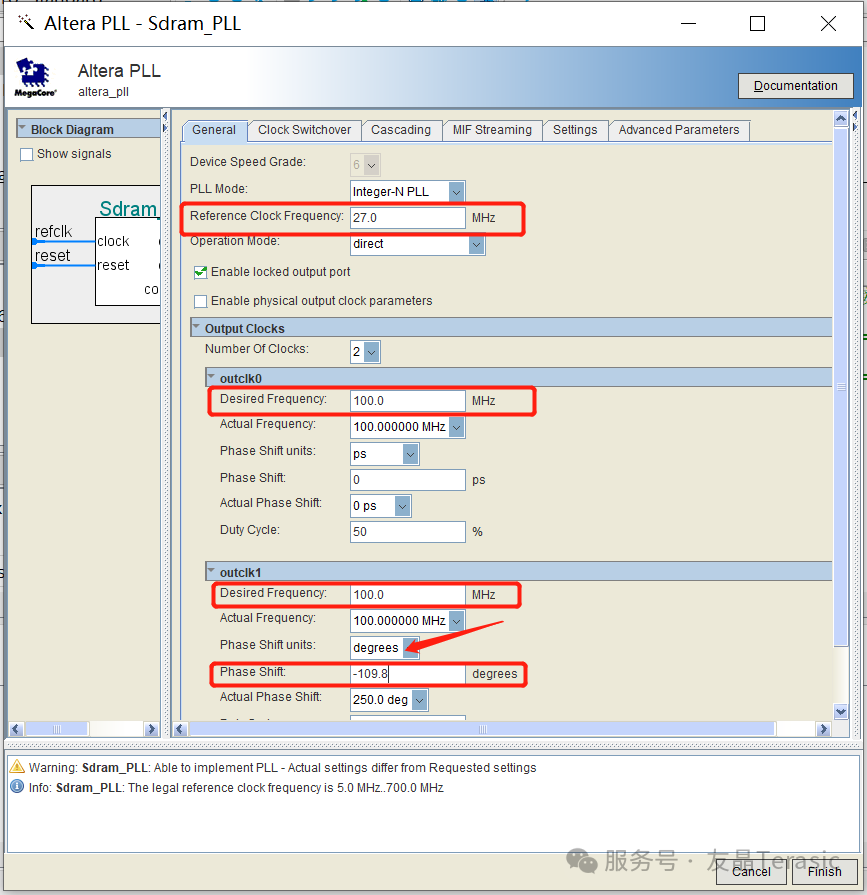Collapse the Output Clocks section arrow
This screenshot has height=895, width=867.
pos(197,328)
